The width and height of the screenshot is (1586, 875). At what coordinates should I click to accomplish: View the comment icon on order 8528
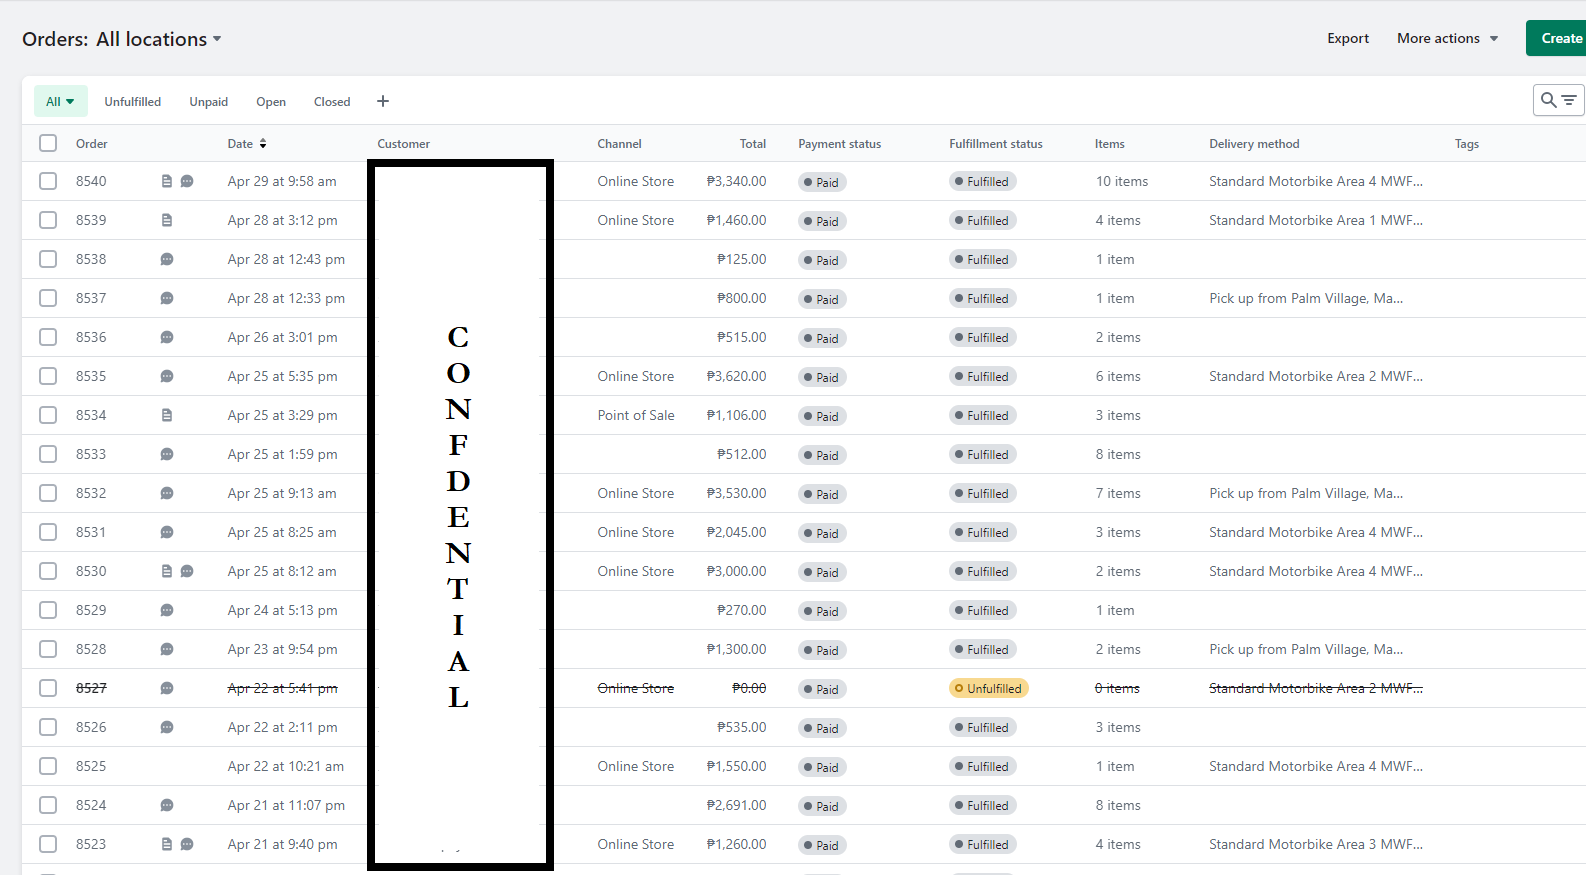[x=167, y=649]
